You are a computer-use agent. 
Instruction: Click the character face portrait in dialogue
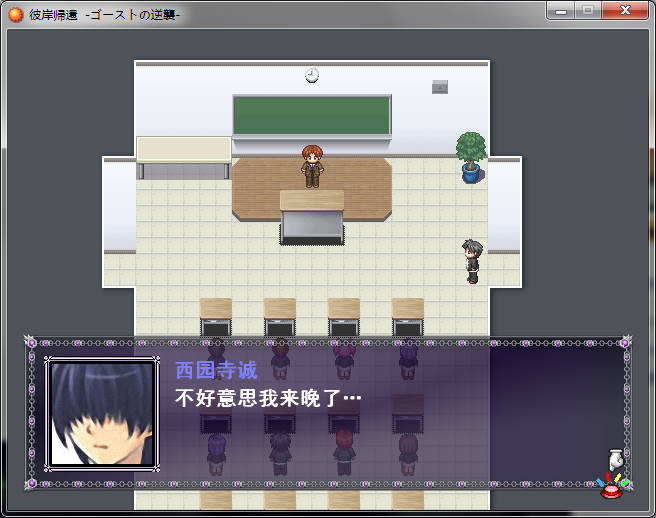(x=102, y=414)
